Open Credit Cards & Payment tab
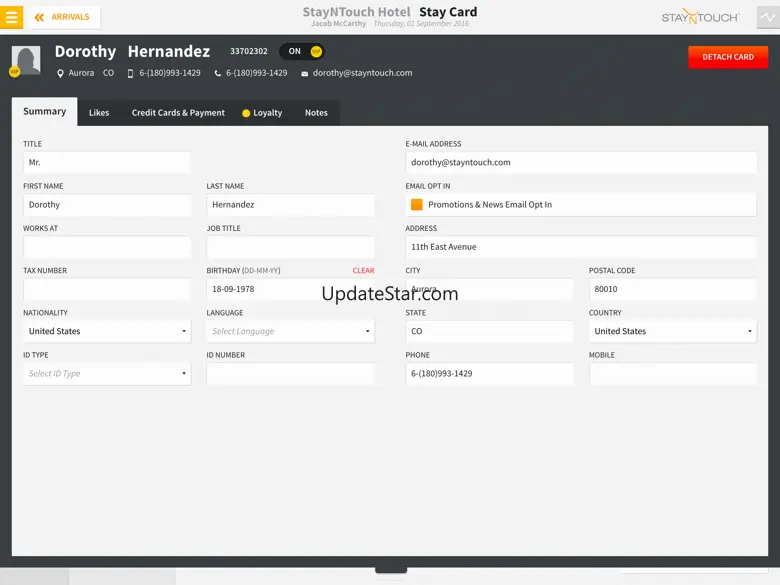The image size is (780, 585). click(178, 113)
